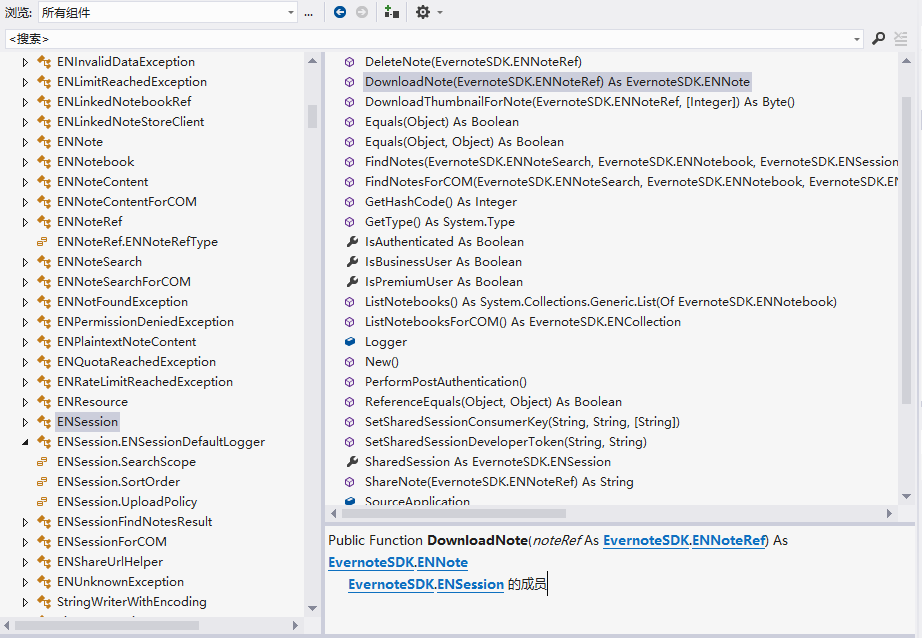Select the ListNotebooksForCOM() member

523,322
